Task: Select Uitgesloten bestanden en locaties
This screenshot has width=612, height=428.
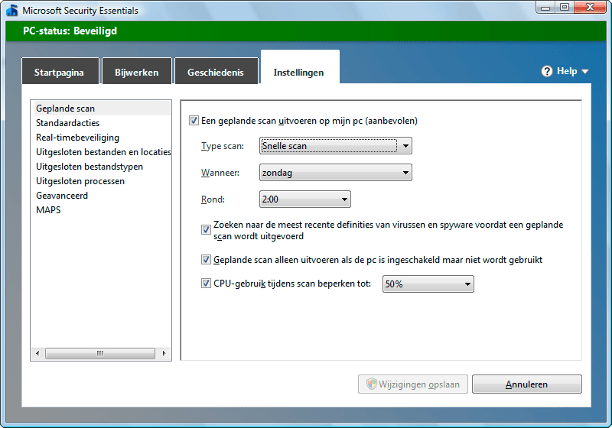Action: click(101, 152)
